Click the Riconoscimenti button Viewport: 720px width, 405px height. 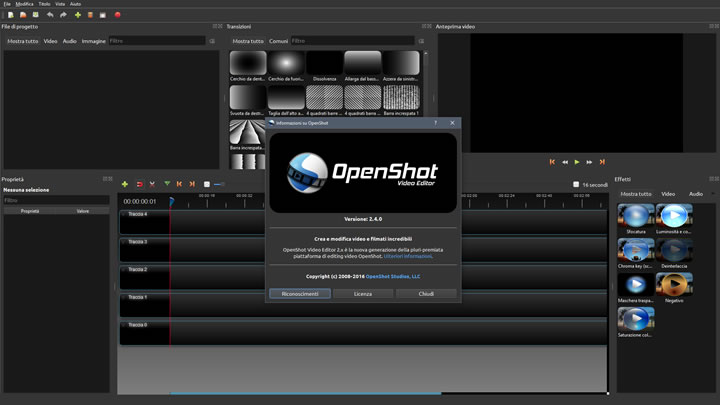299,294
